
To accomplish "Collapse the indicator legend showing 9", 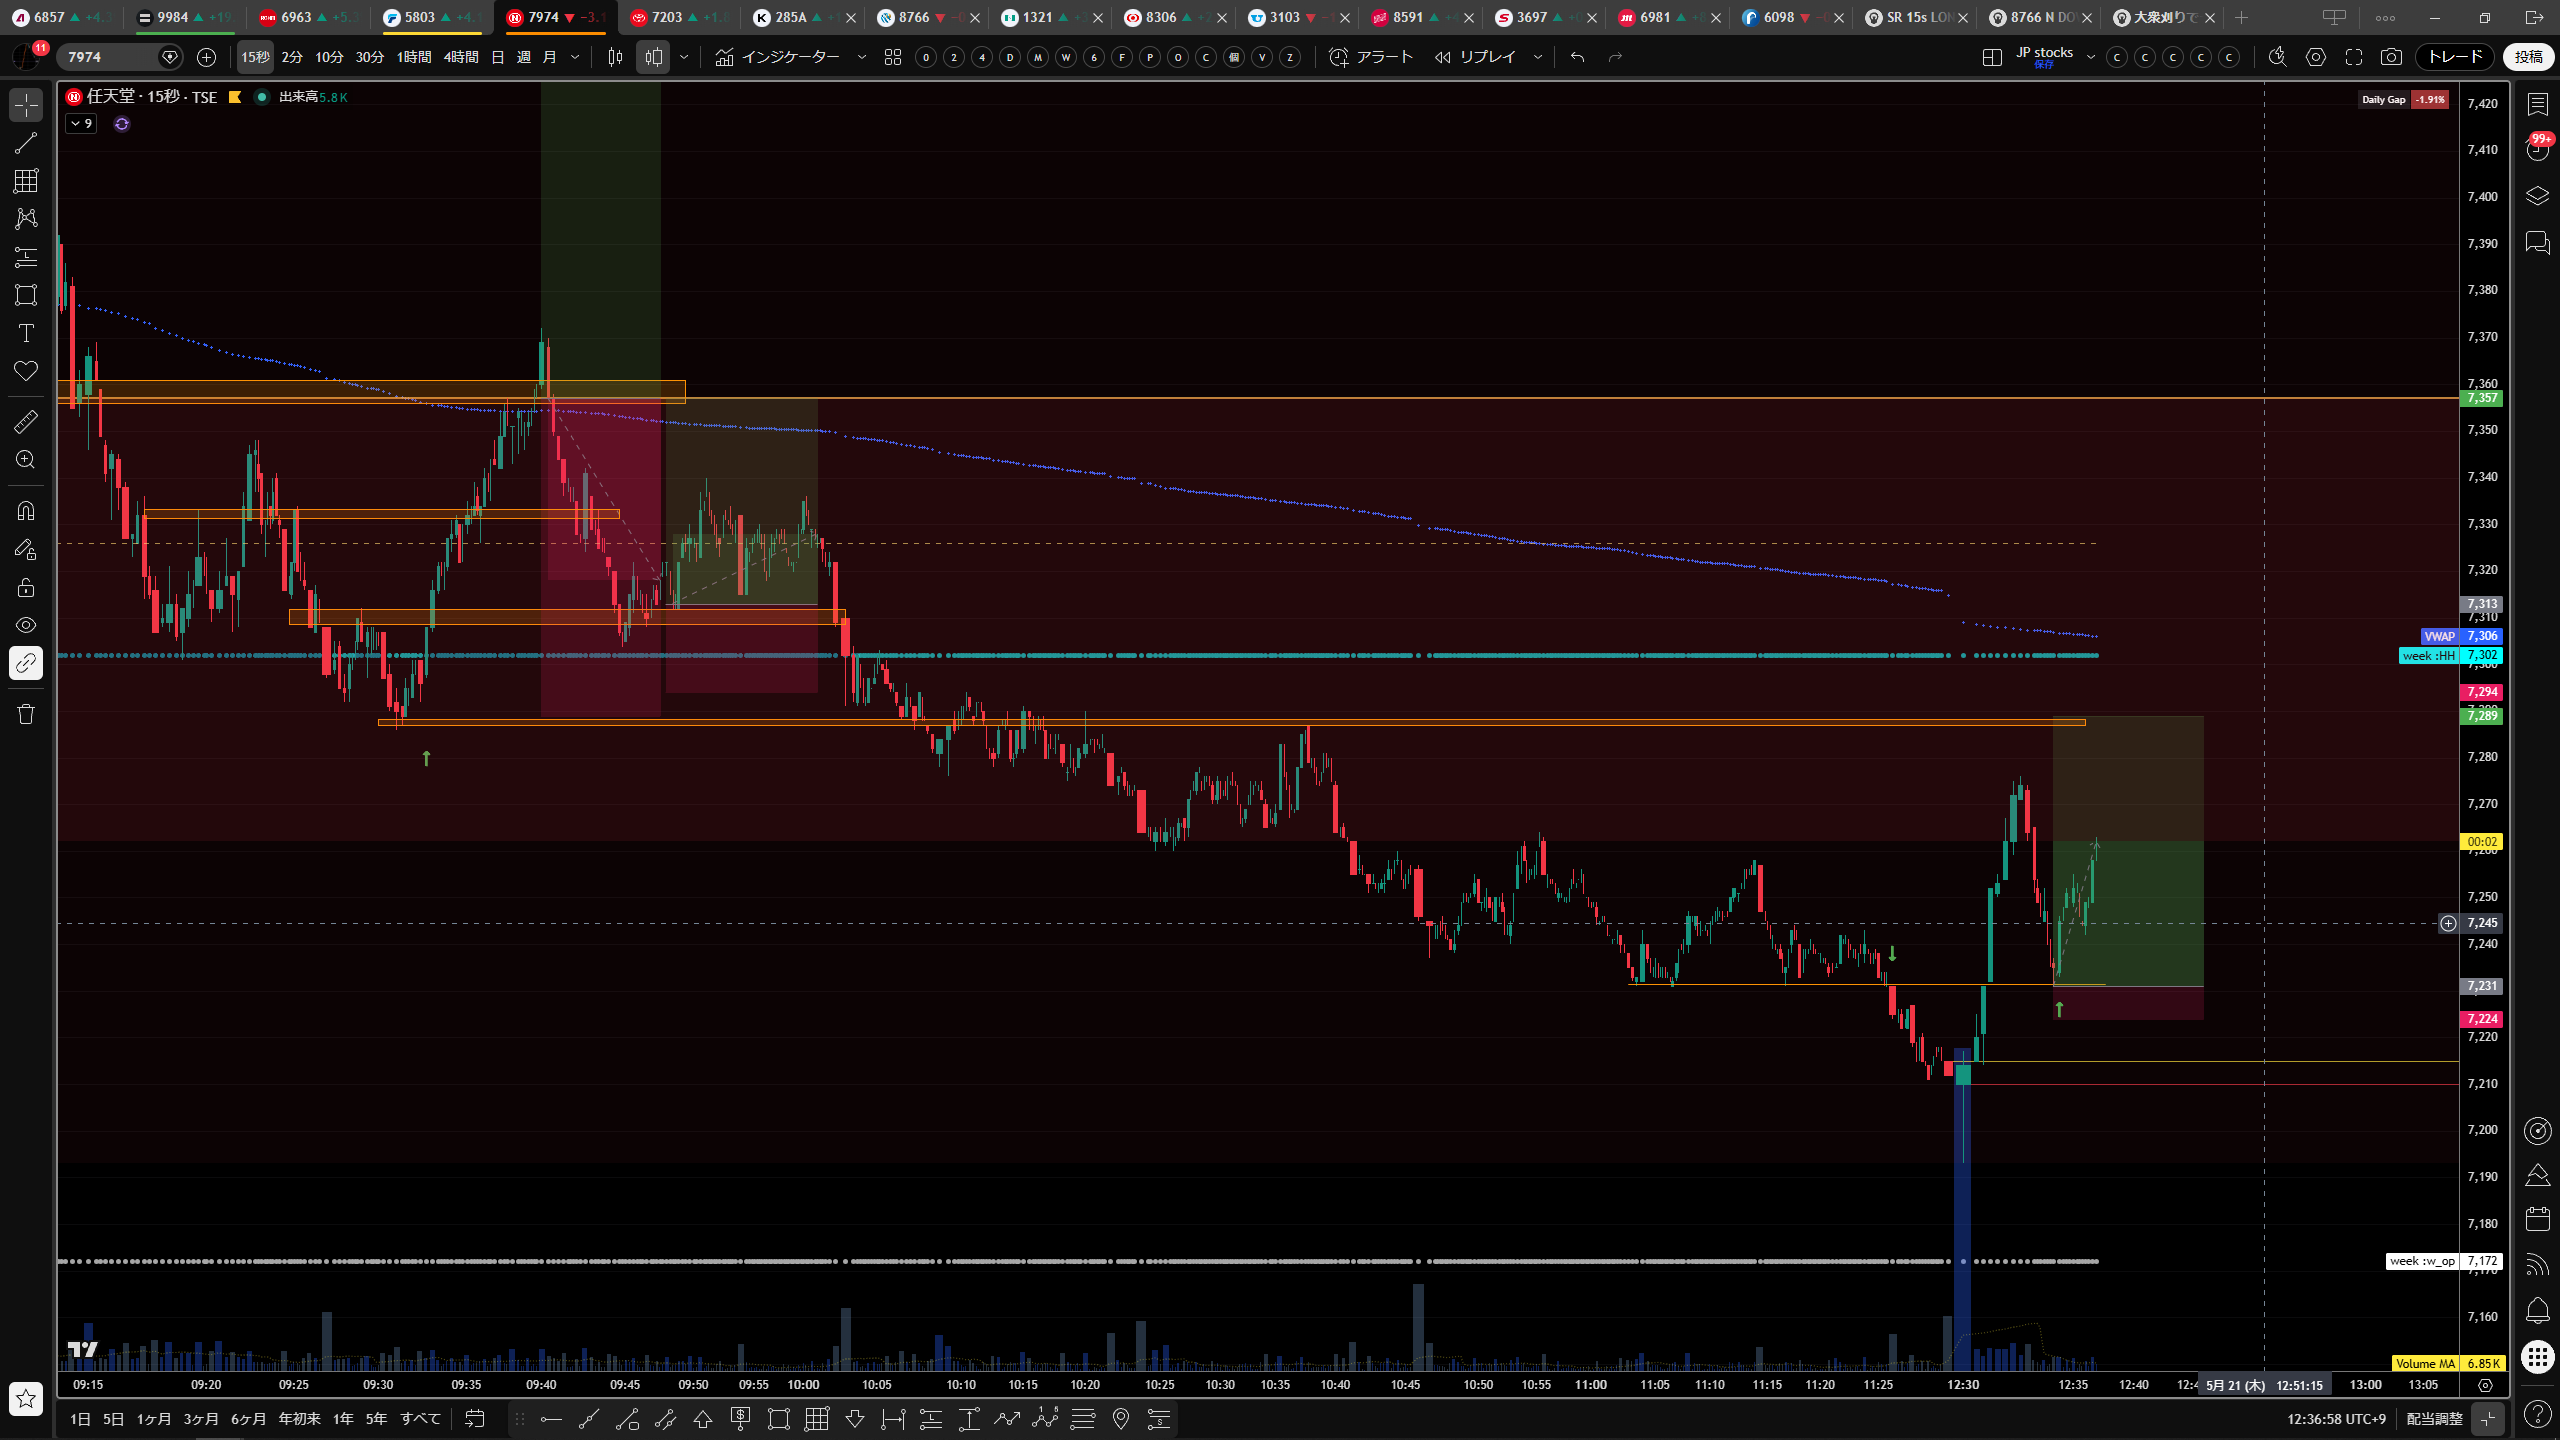I will pyautogui.click(x=81, y=124).
